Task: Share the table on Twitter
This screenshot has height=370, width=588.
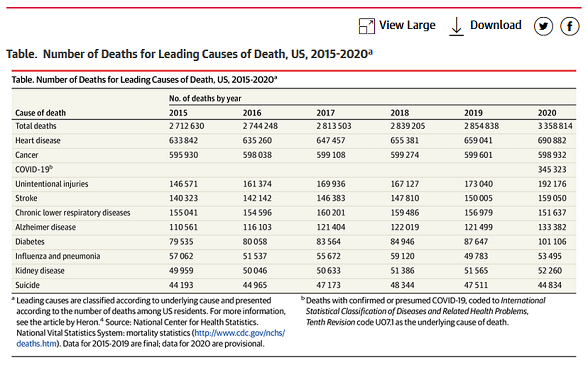Action: tap(543, 26)
